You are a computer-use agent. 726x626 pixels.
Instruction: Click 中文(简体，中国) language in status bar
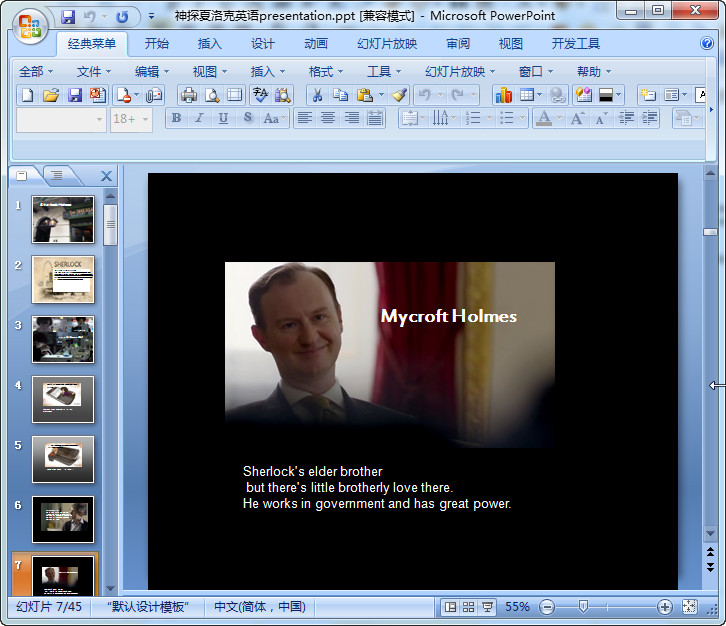[260, 607]
